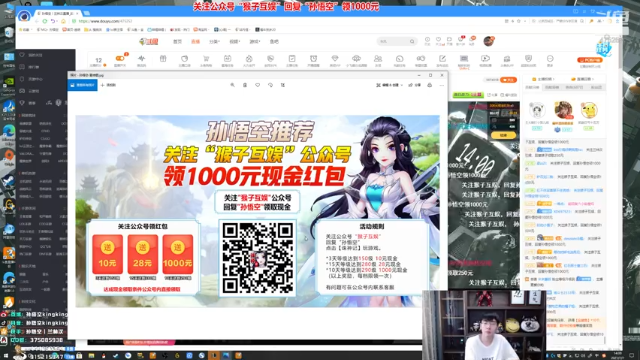This screenshot has width=640, height=360.
Task: Click the two-people friends icon in Douyu toolbar
Action: click(378, 60)
